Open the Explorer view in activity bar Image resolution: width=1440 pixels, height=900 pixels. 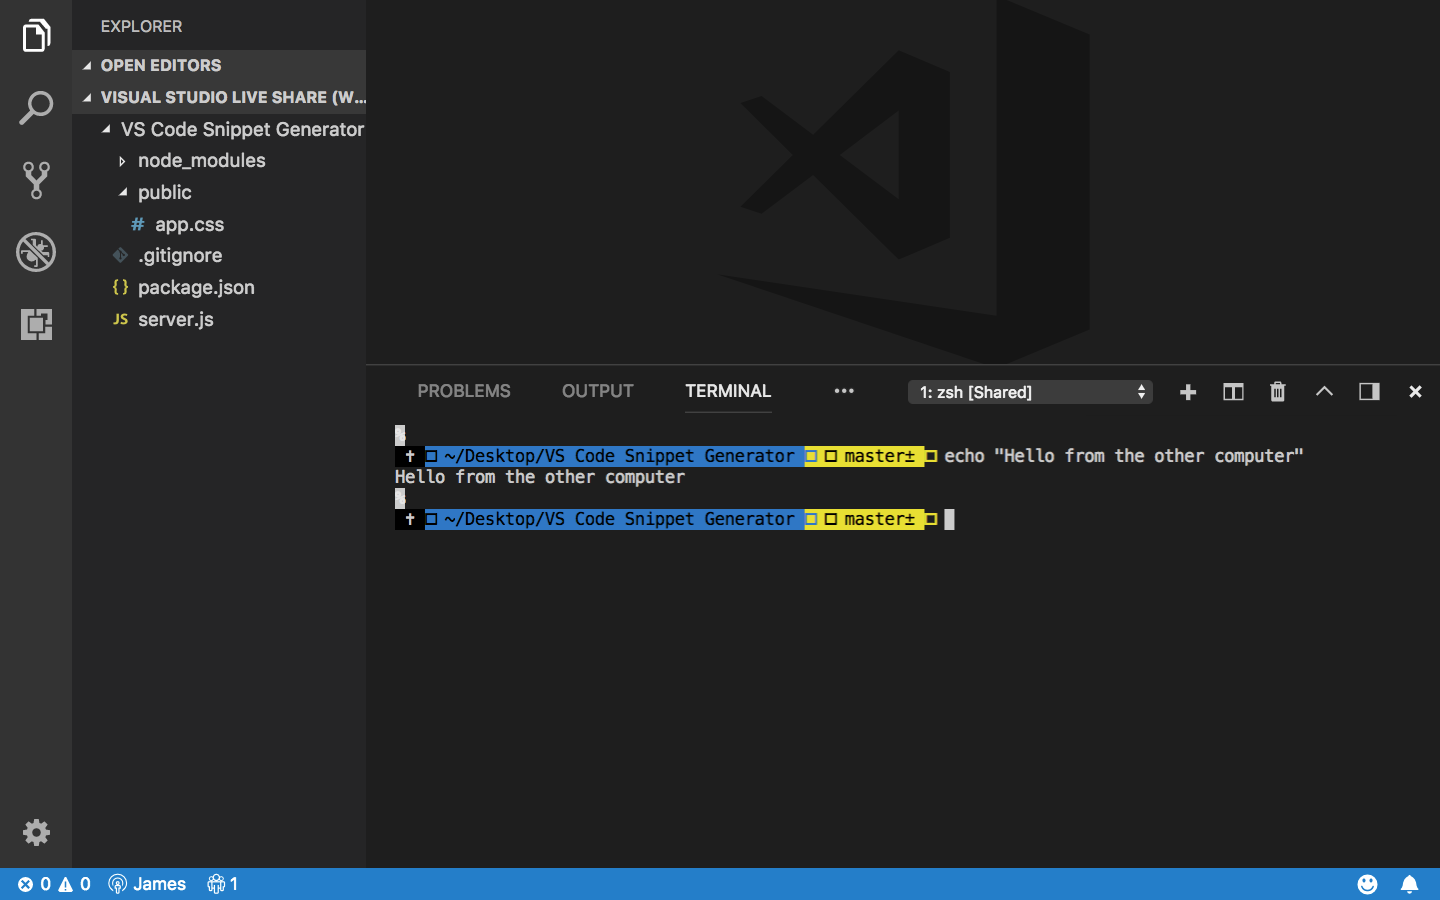tap(36, 36)
